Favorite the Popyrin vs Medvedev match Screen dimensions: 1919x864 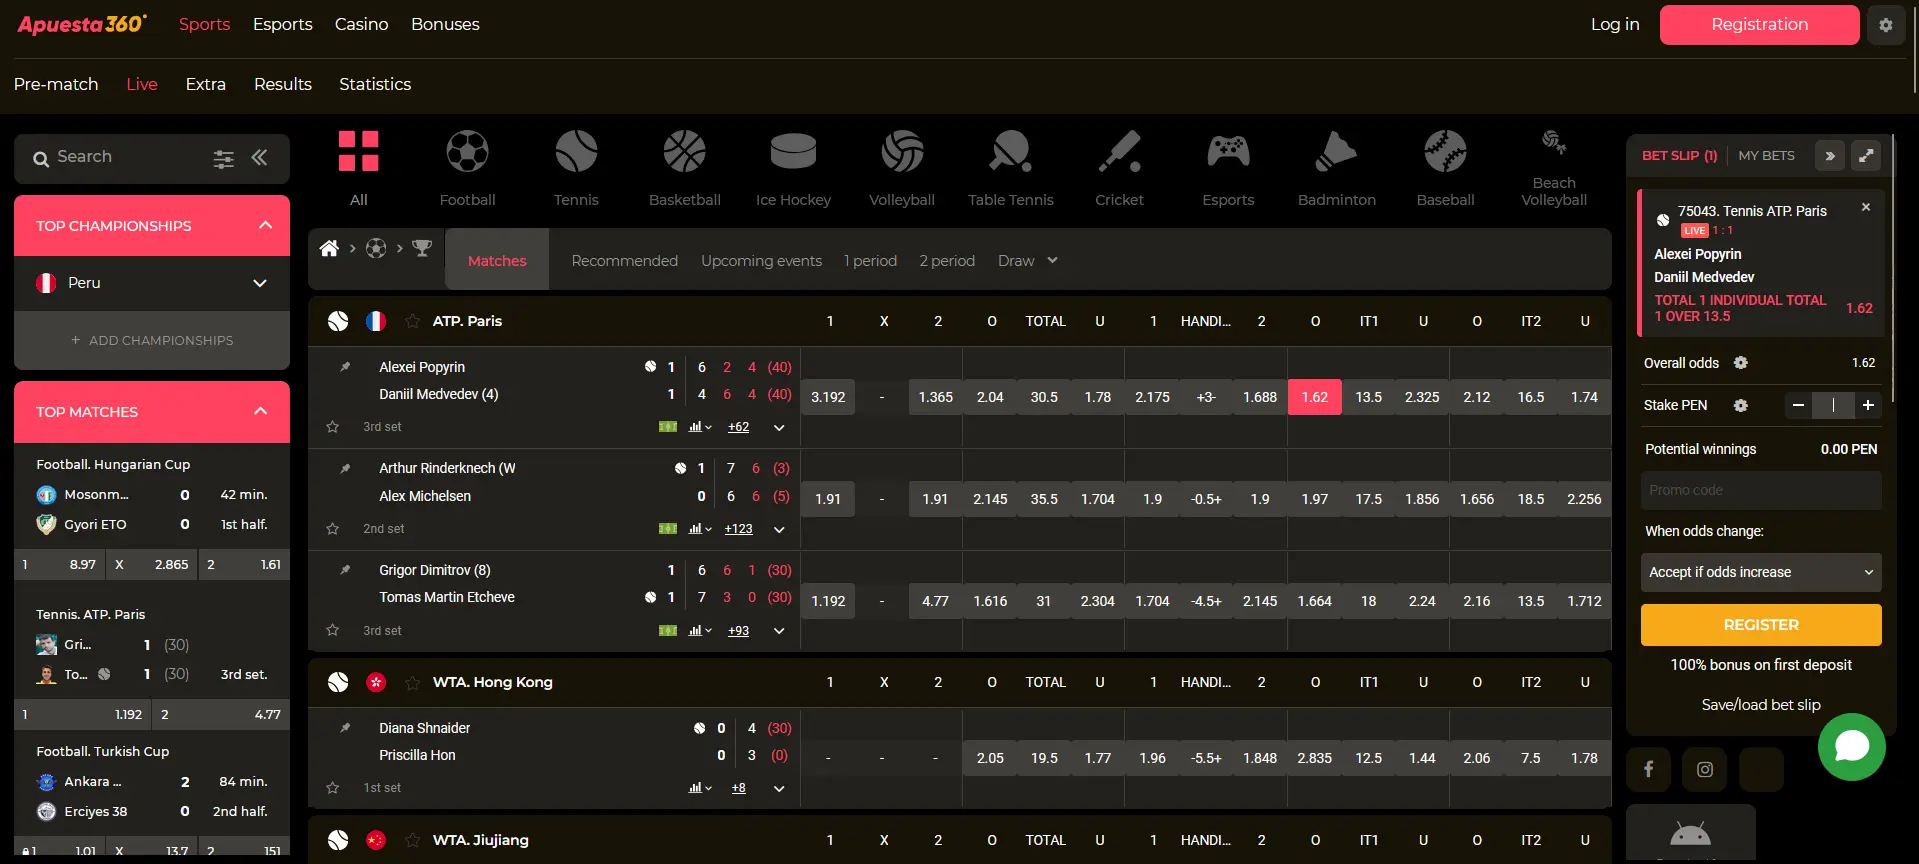[333, 427]
